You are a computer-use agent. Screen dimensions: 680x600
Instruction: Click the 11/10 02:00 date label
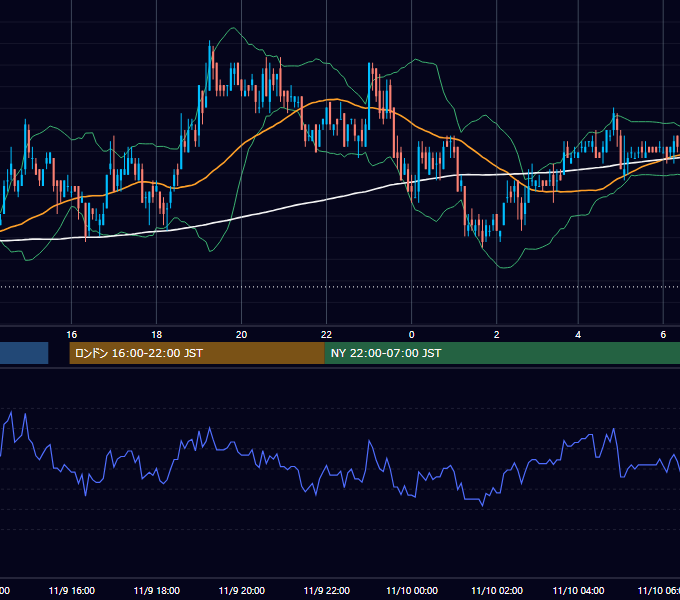[497, 591]
